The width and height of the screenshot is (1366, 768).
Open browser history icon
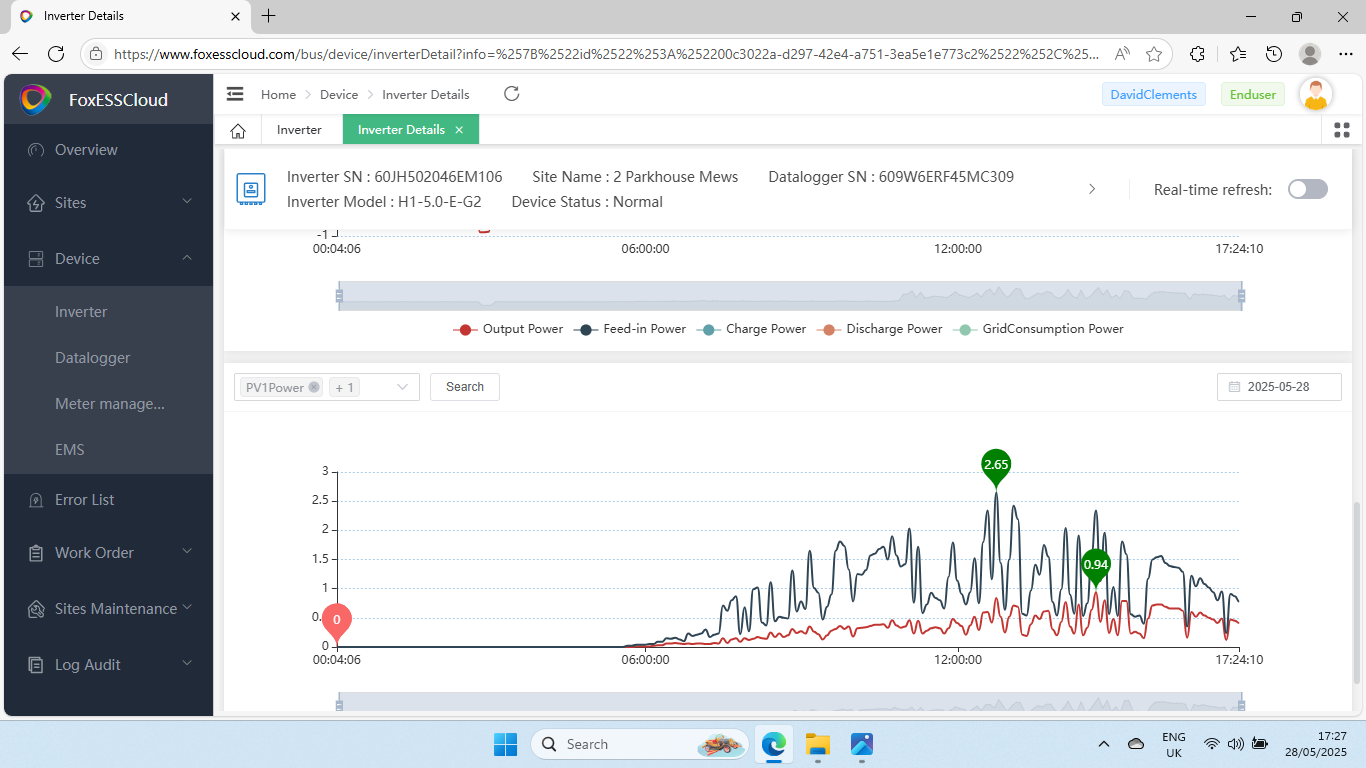point(1273,54)
